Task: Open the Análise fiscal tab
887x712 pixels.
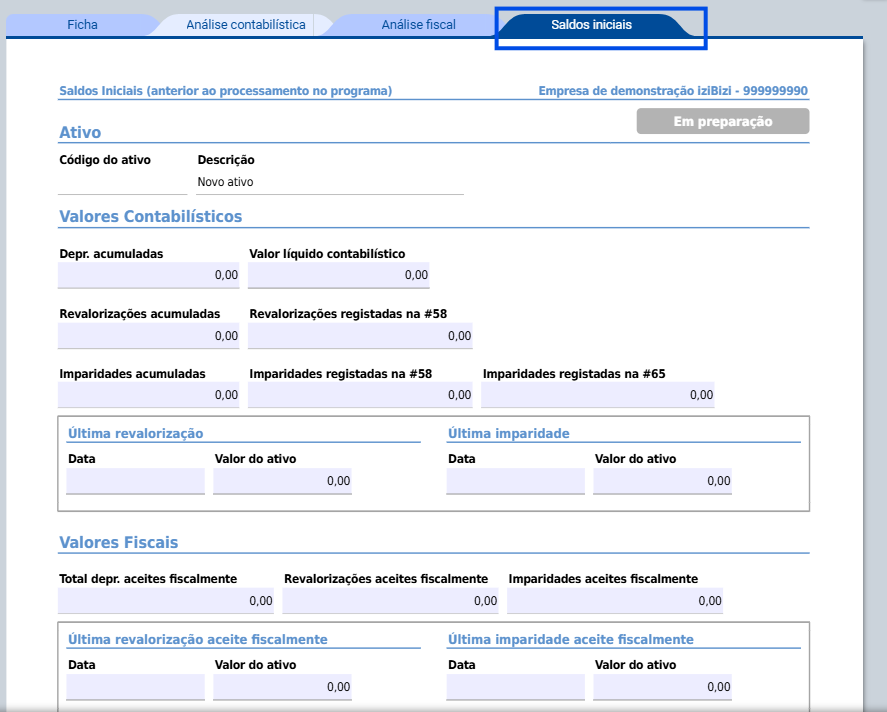Action: coord(418,25)
